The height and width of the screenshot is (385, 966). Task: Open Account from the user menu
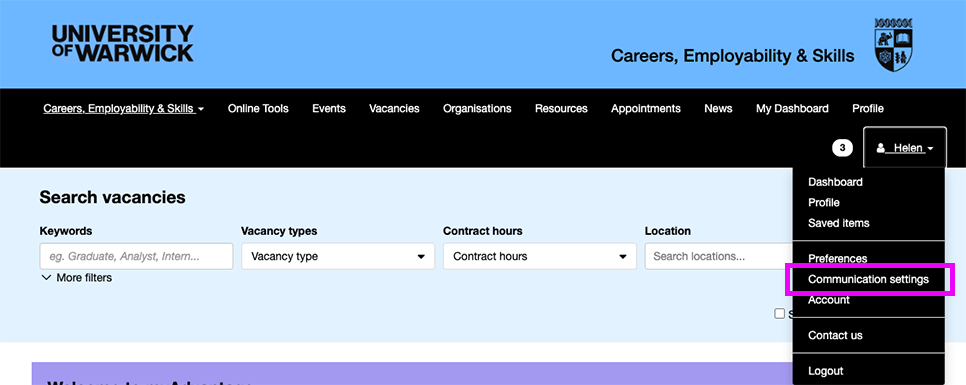coord(829,300)
